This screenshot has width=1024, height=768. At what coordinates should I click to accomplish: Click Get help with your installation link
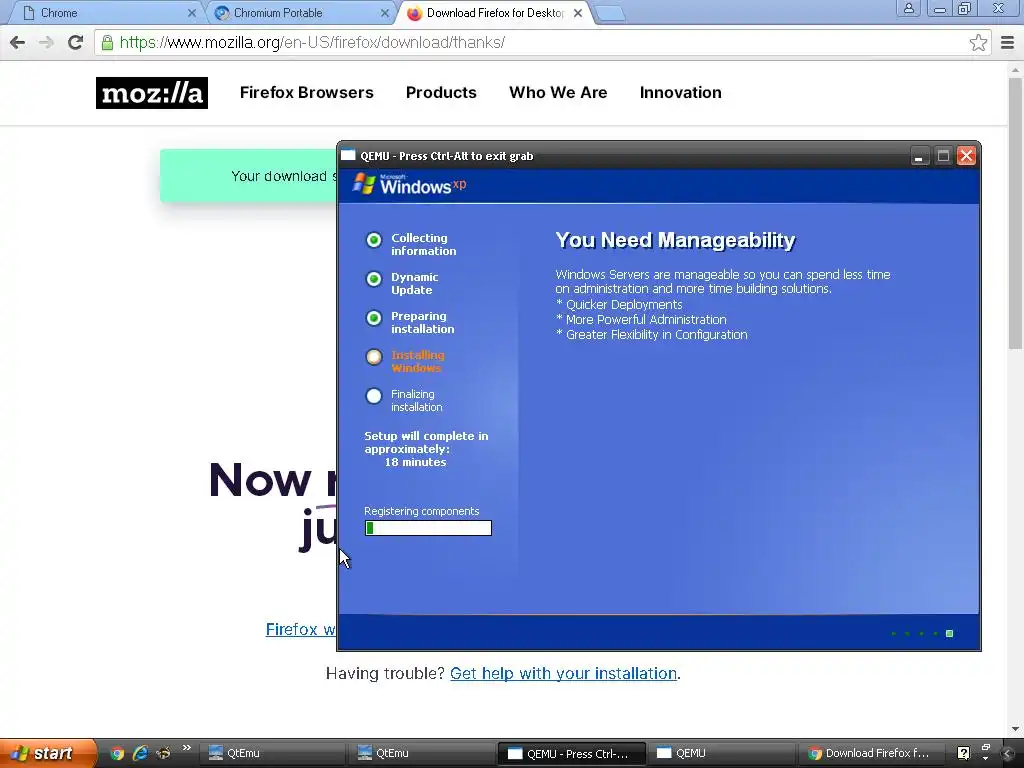coord(564,673)
